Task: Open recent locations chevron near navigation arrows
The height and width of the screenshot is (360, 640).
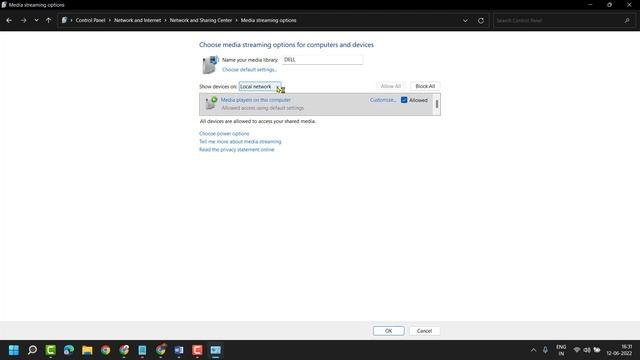Action: click(36, 20)
